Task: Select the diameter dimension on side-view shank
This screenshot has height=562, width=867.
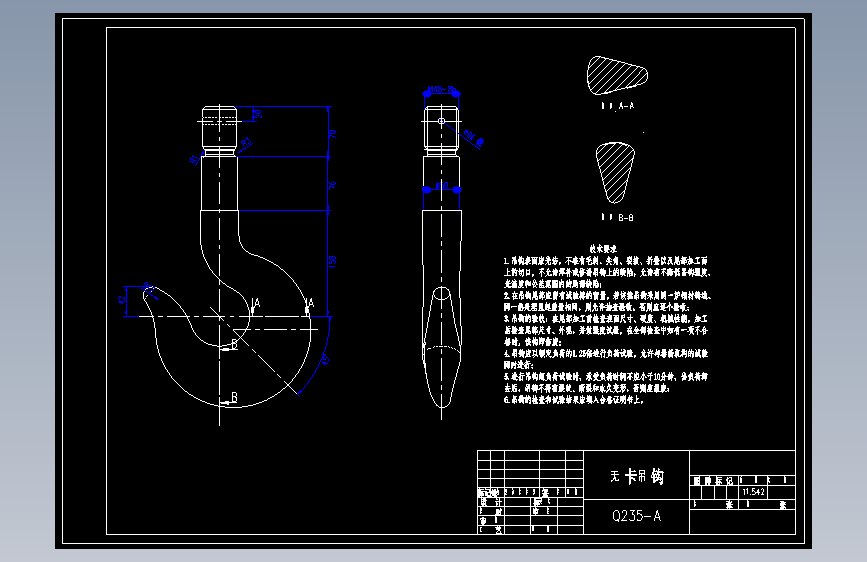Action: point(442,186)
